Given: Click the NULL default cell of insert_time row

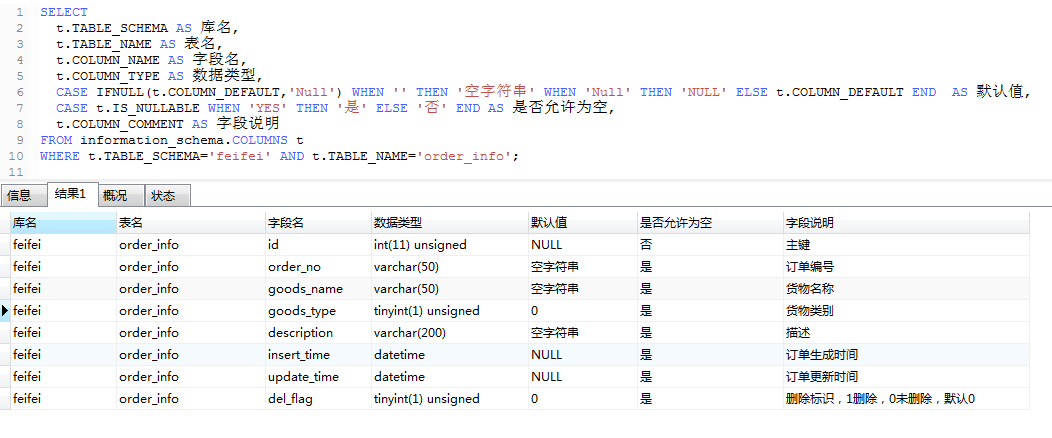Looking at the screenshot, I should click(582, 355).
